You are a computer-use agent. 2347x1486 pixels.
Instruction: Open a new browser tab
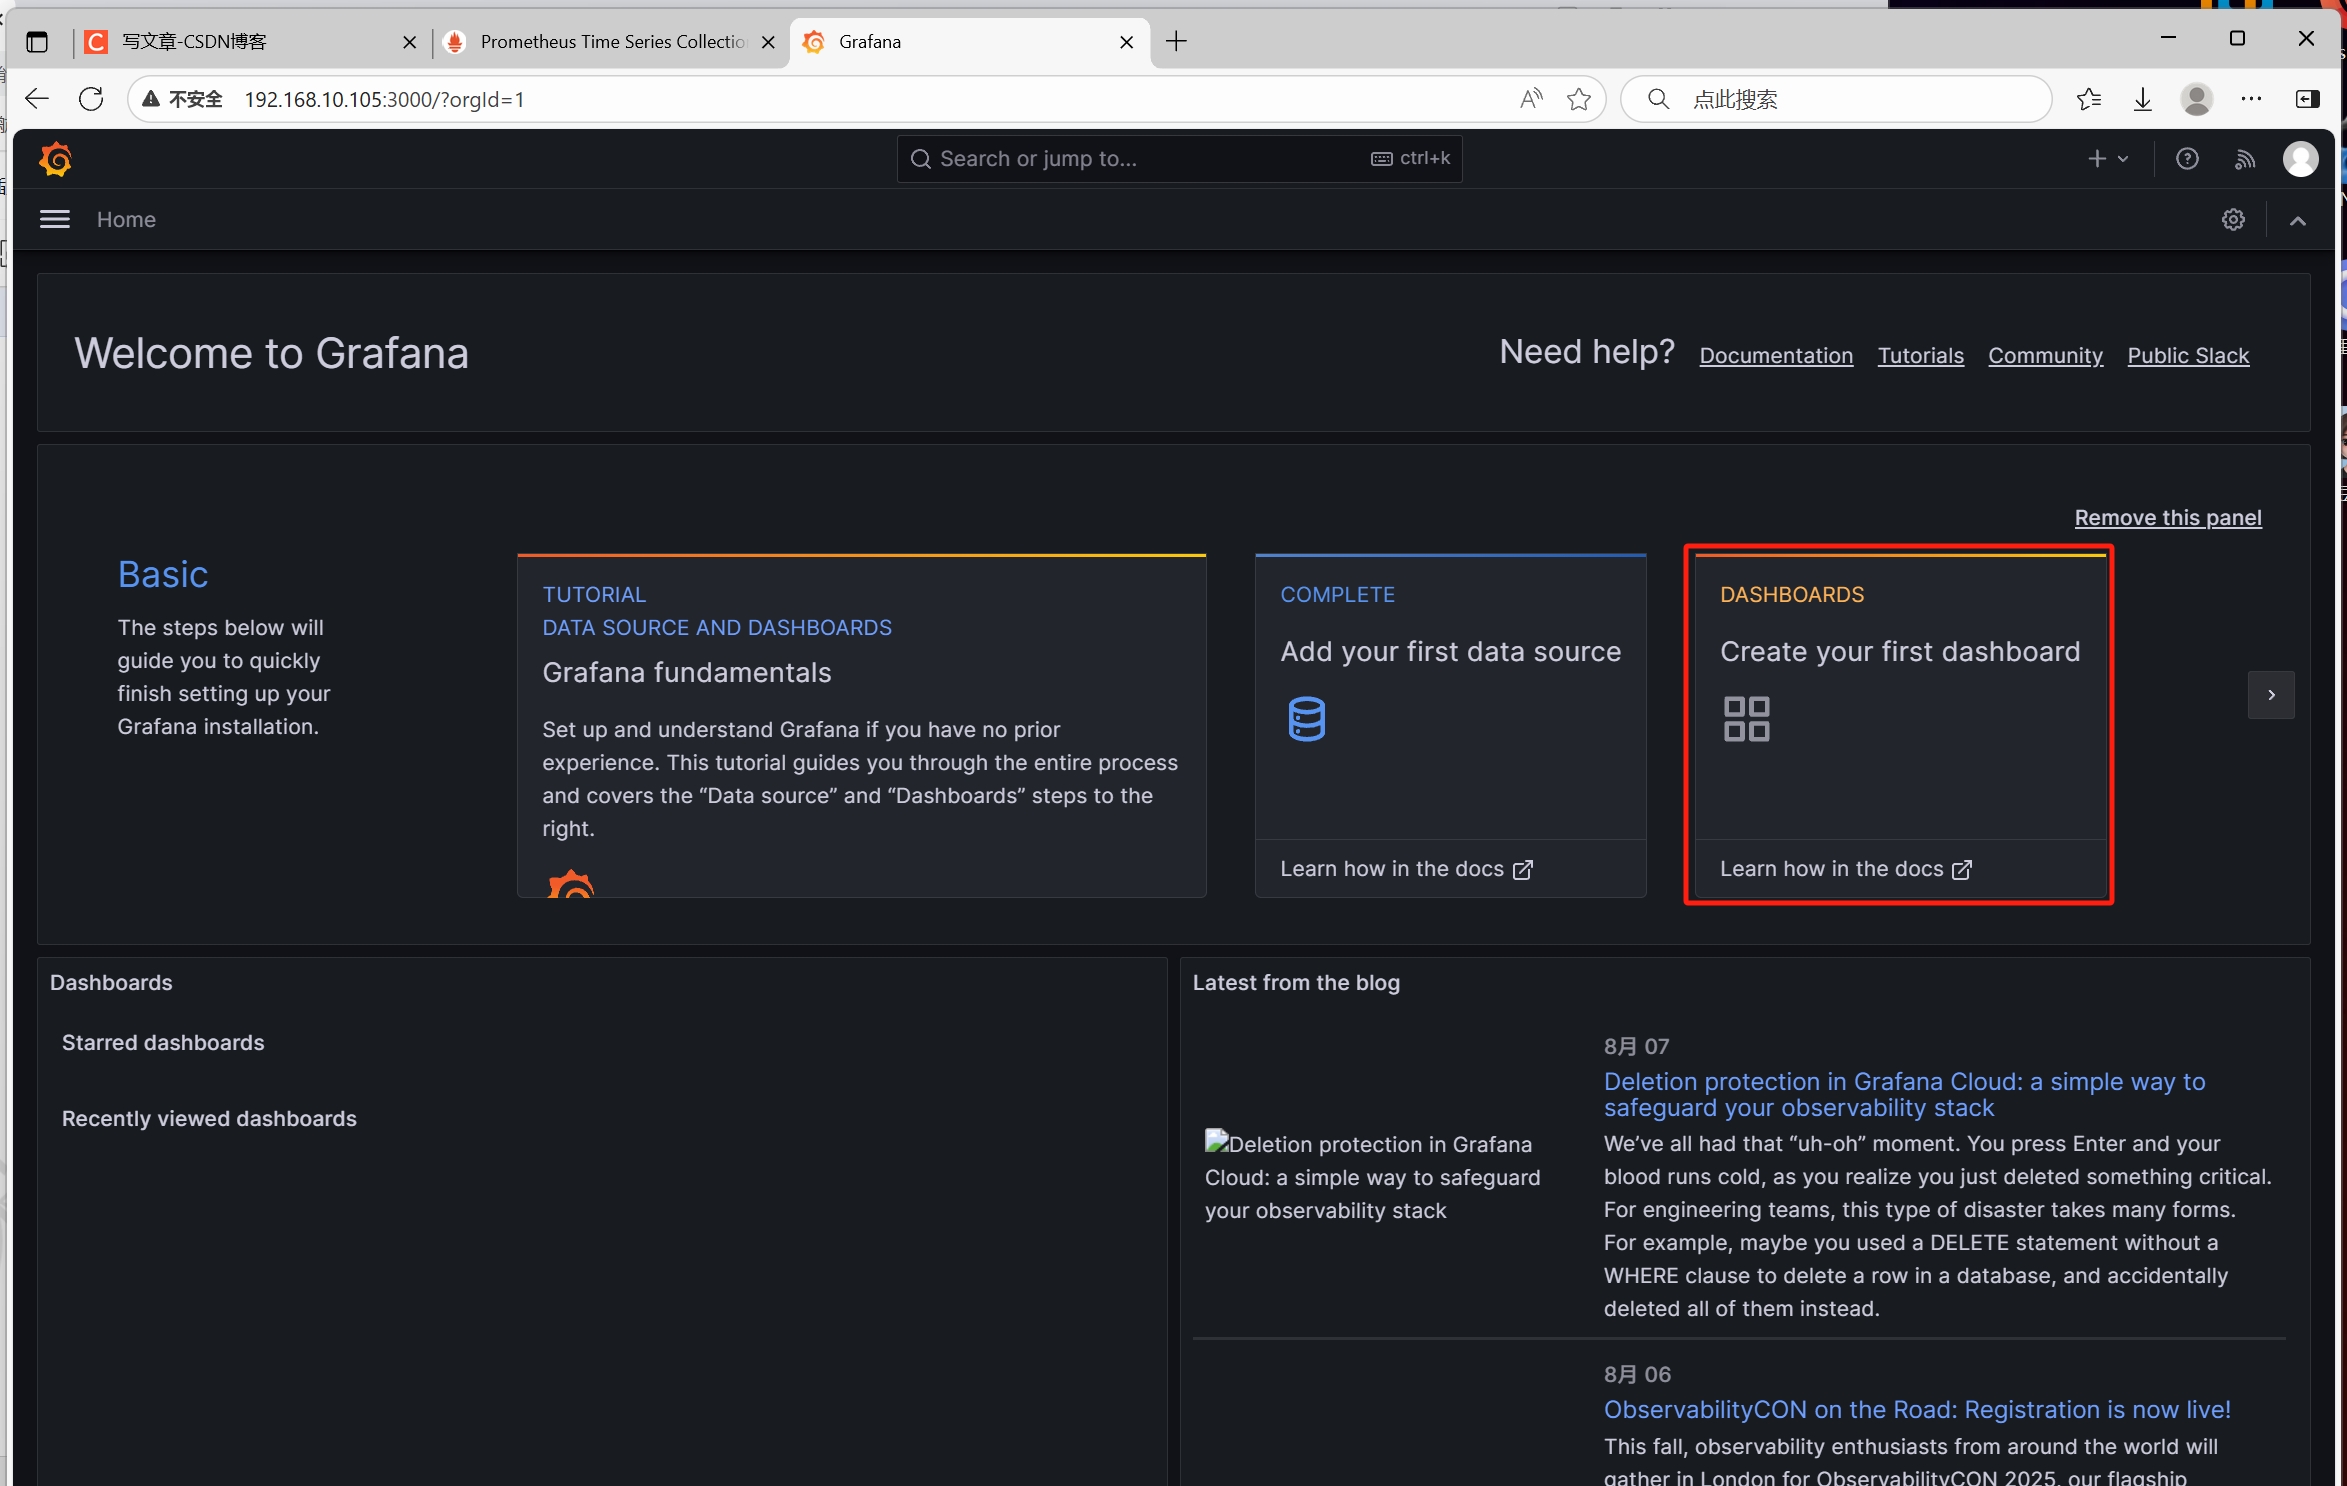[1176, 41]
